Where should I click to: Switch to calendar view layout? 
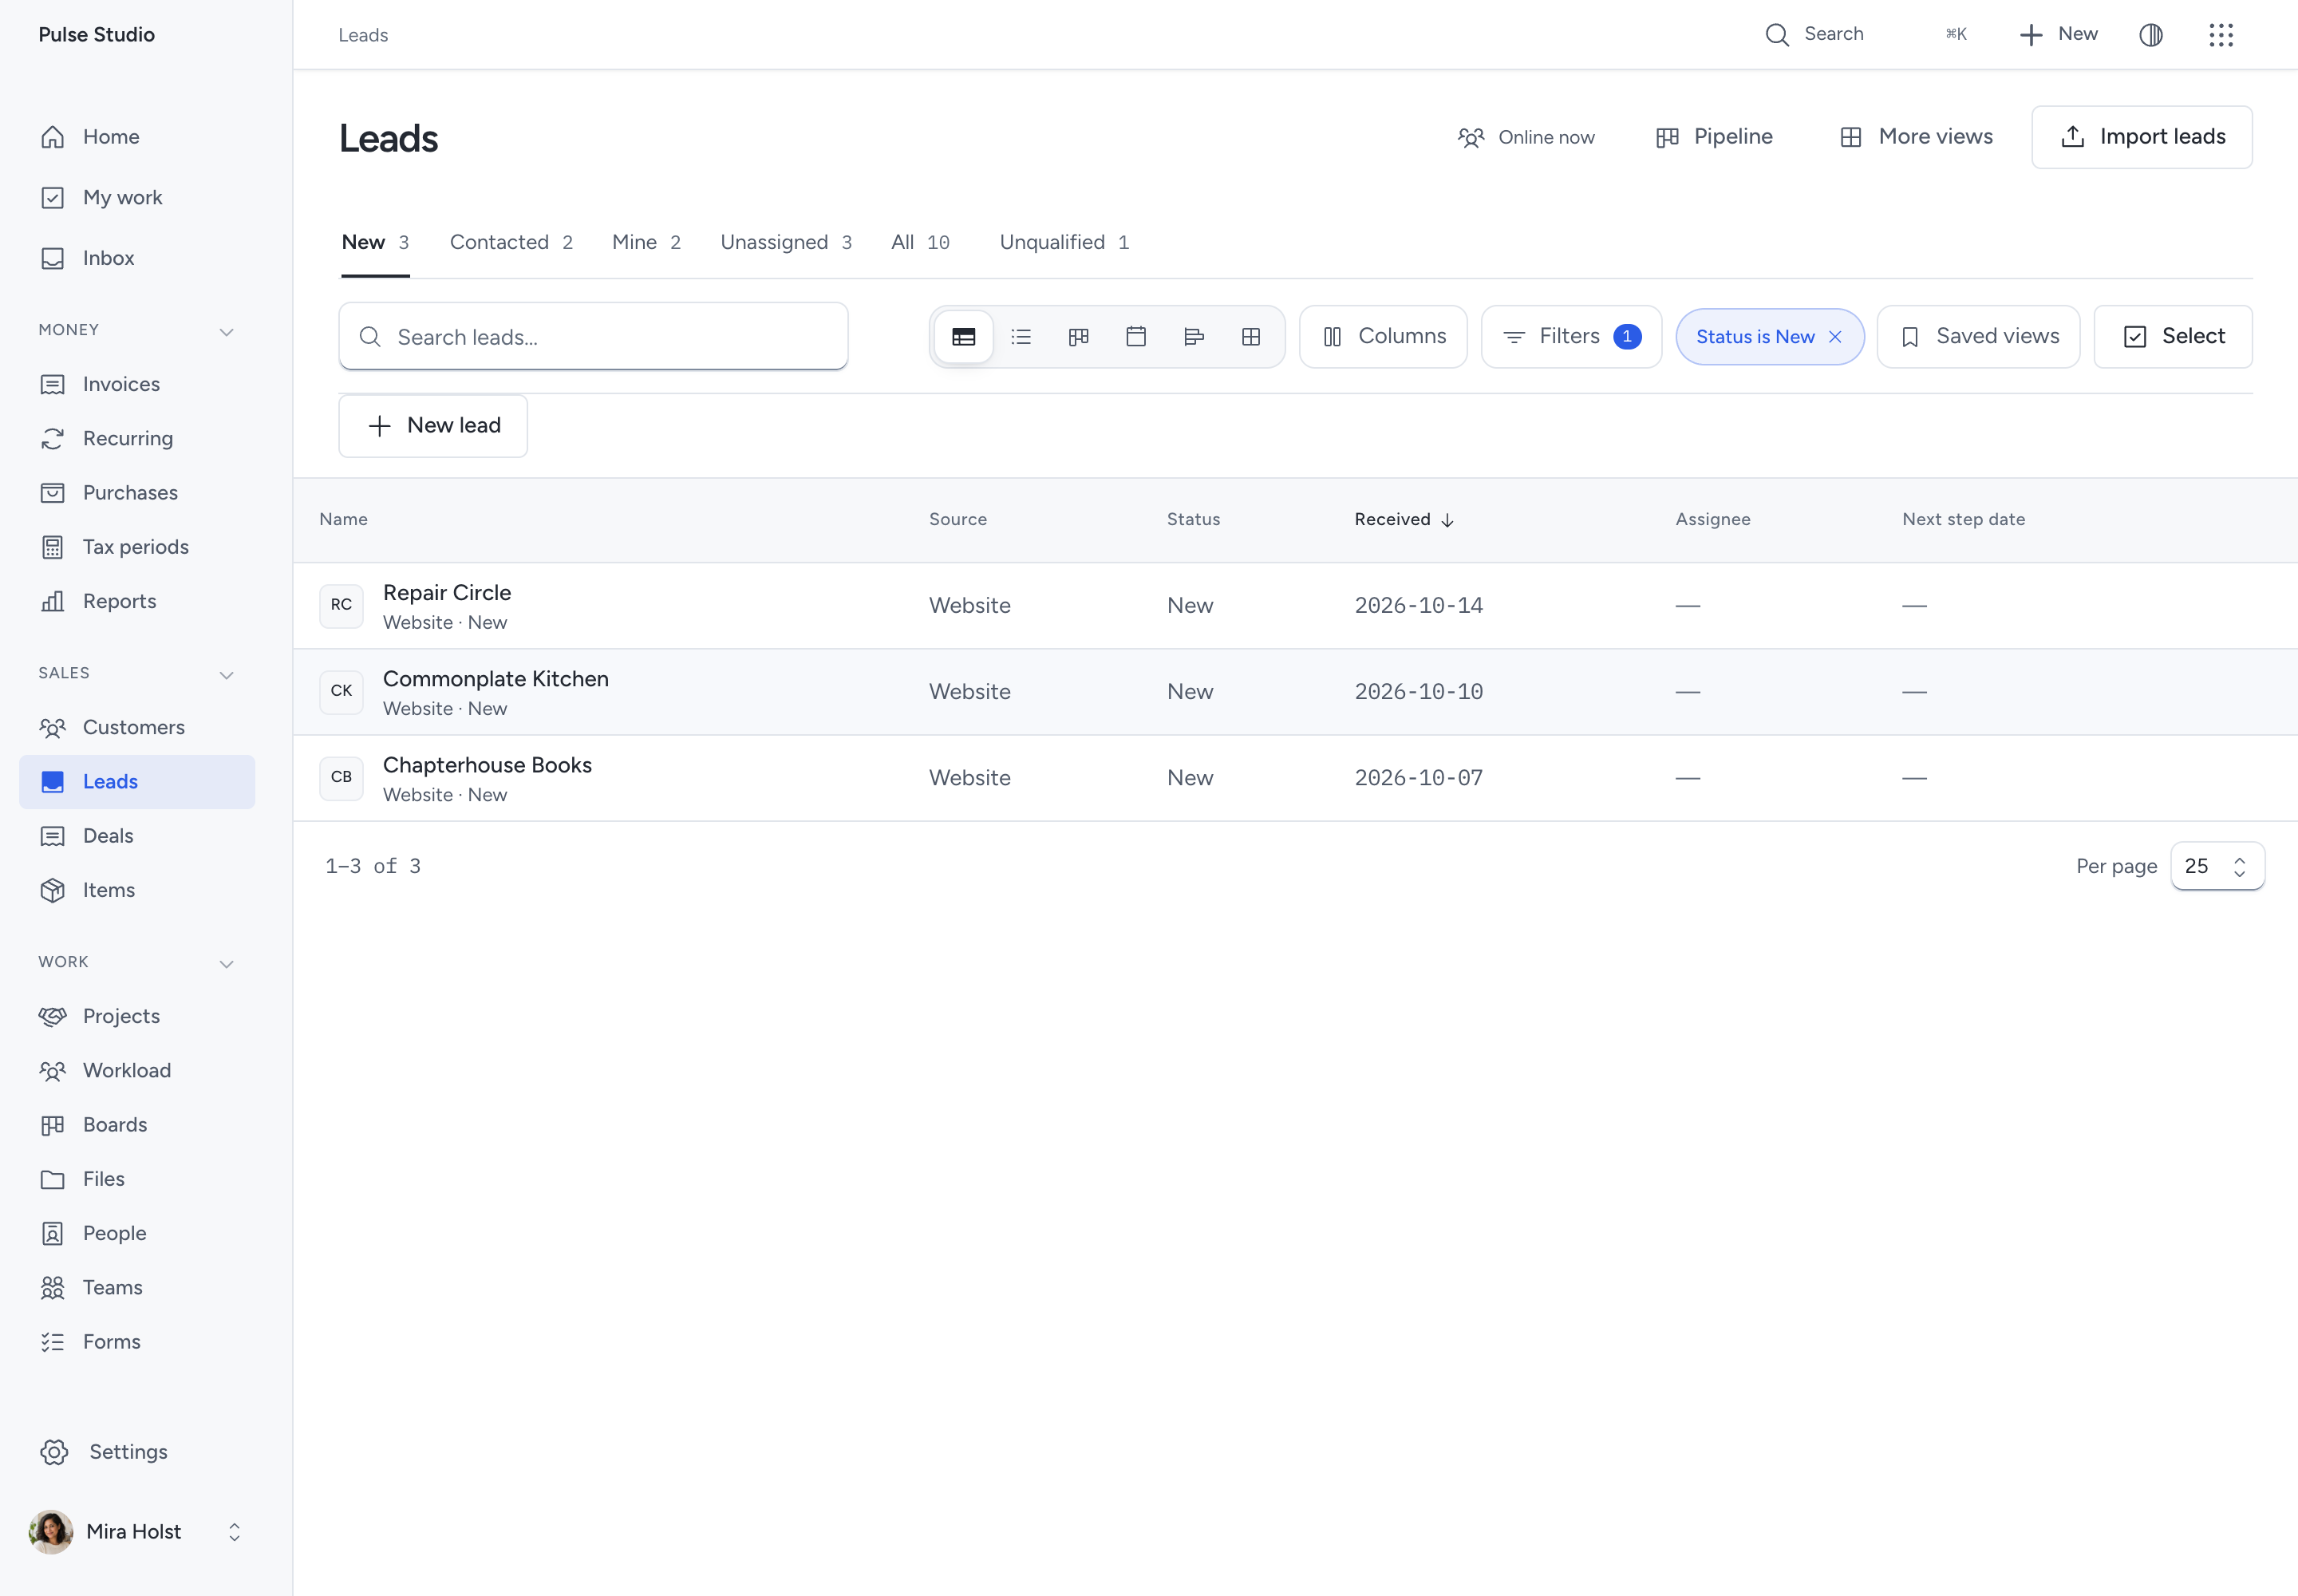tap(1136, 337)
